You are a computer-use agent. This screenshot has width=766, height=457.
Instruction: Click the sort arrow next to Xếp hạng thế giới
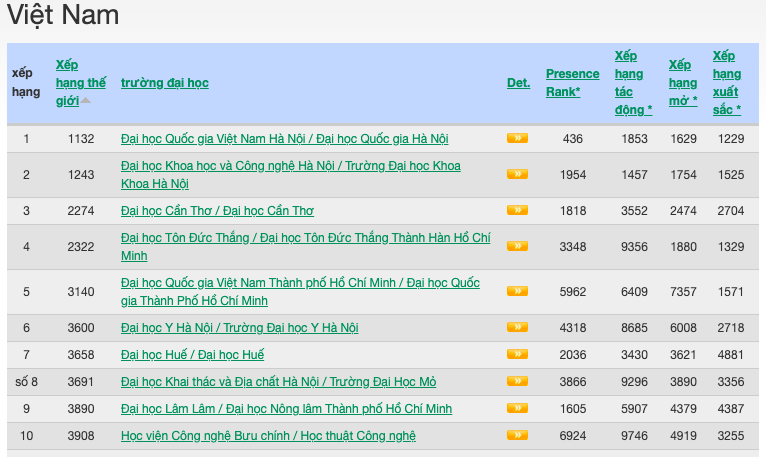point(85,100)
